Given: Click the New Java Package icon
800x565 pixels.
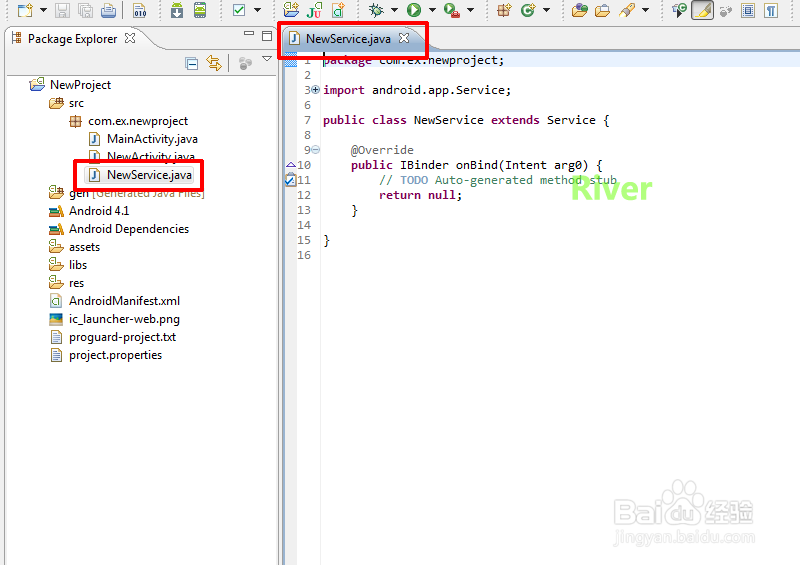Looking at the screenshot, I should coord(504,10).
